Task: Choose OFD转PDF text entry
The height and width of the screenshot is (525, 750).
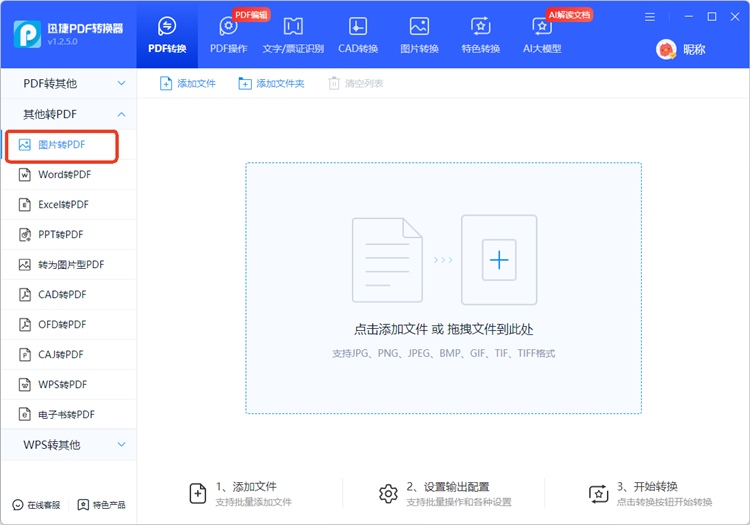Action: (62, 325)
